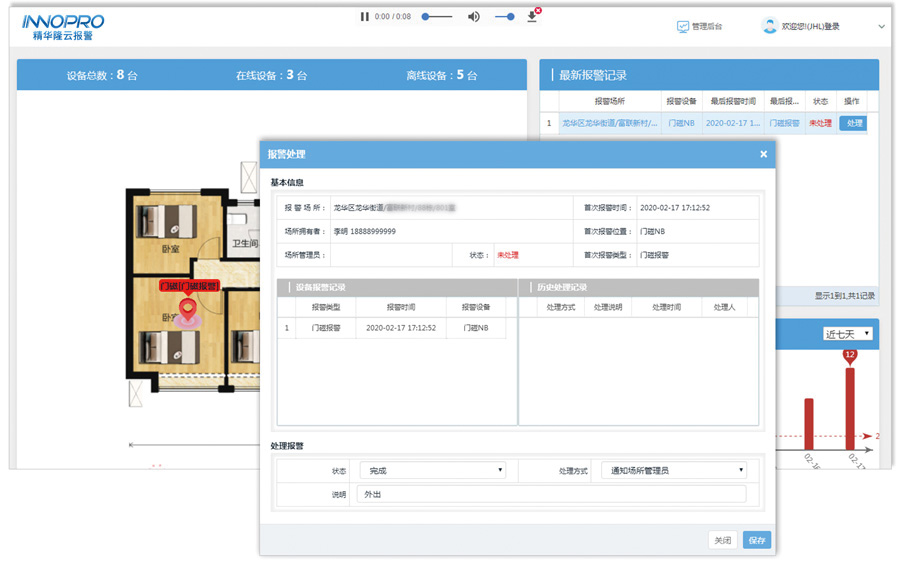This screenshot has width=900, height=563.
Task: Mute the audio with the speaker icon
Action: click(x=474, y=17)
